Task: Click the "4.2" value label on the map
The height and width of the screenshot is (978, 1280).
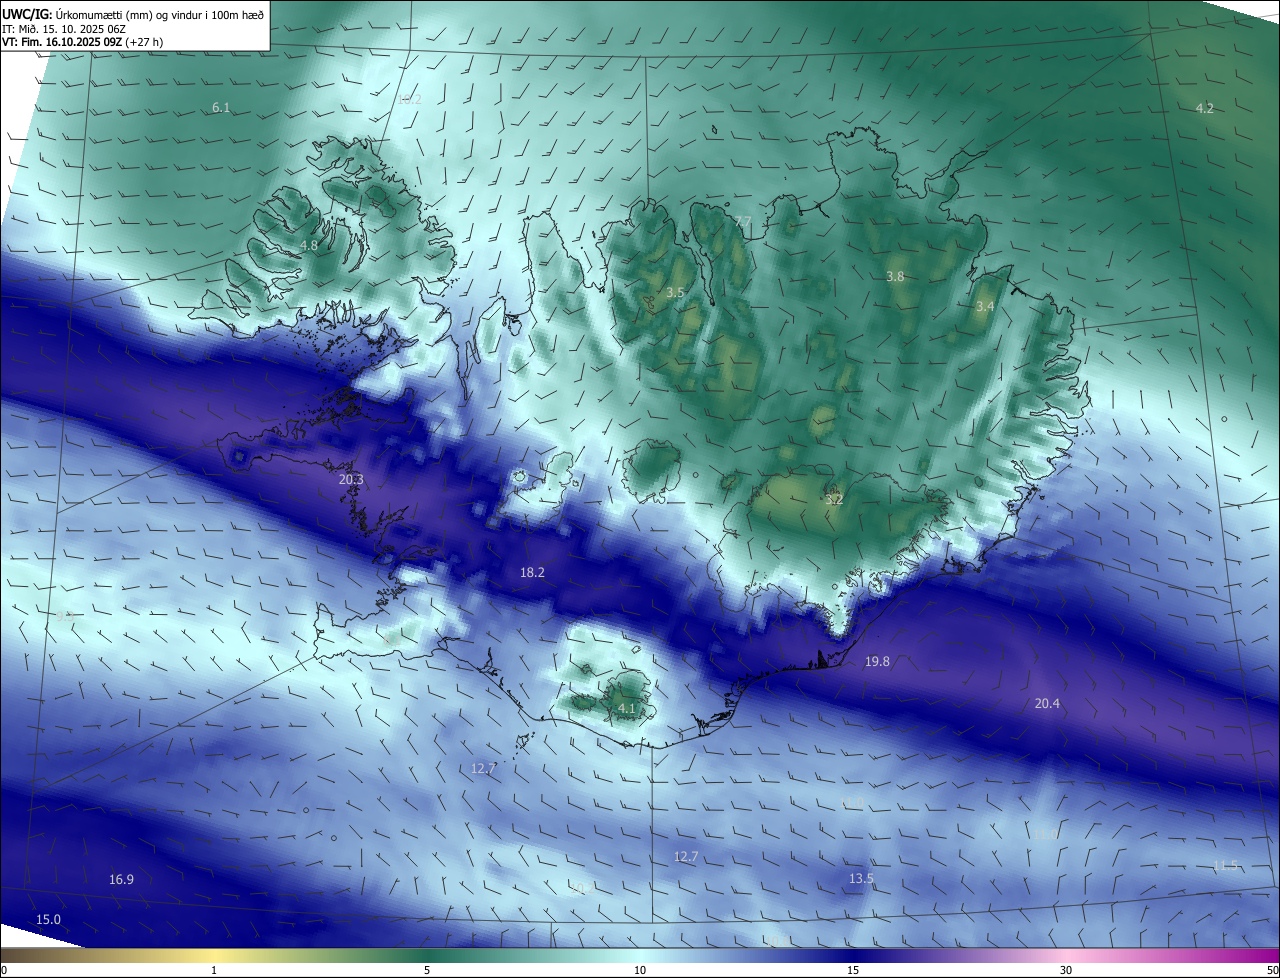Action: [1205, 108]
